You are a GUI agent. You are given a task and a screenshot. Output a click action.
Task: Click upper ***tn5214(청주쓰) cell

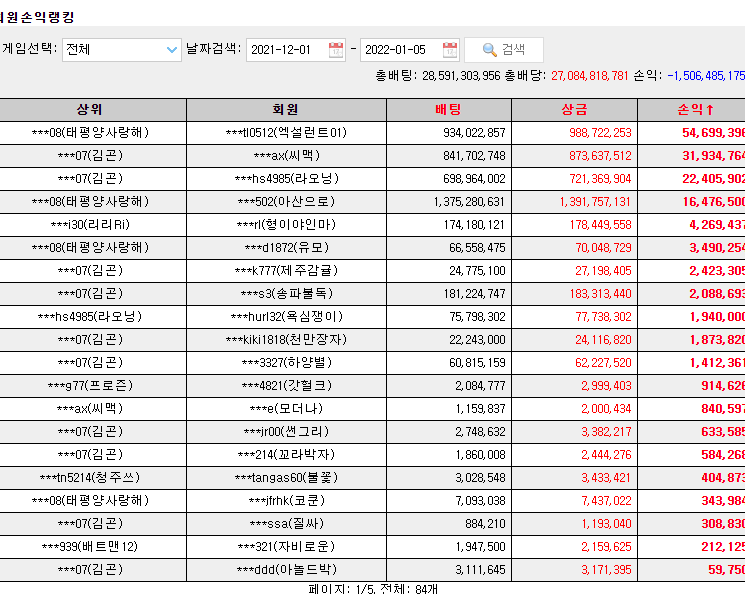click(90, 478)
